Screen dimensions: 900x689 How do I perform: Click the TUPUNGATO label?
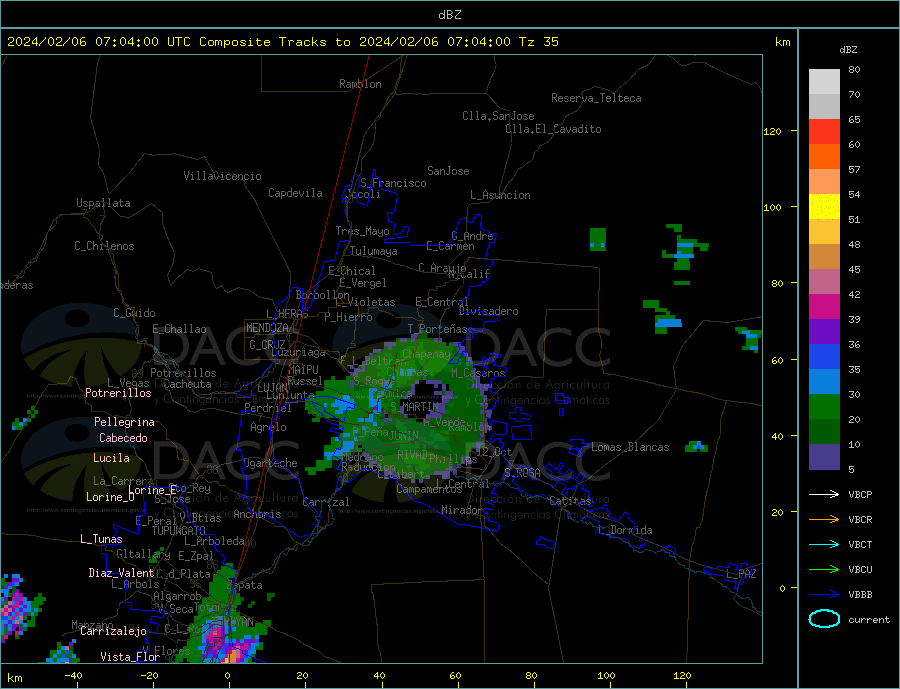(x=179, y=531)
